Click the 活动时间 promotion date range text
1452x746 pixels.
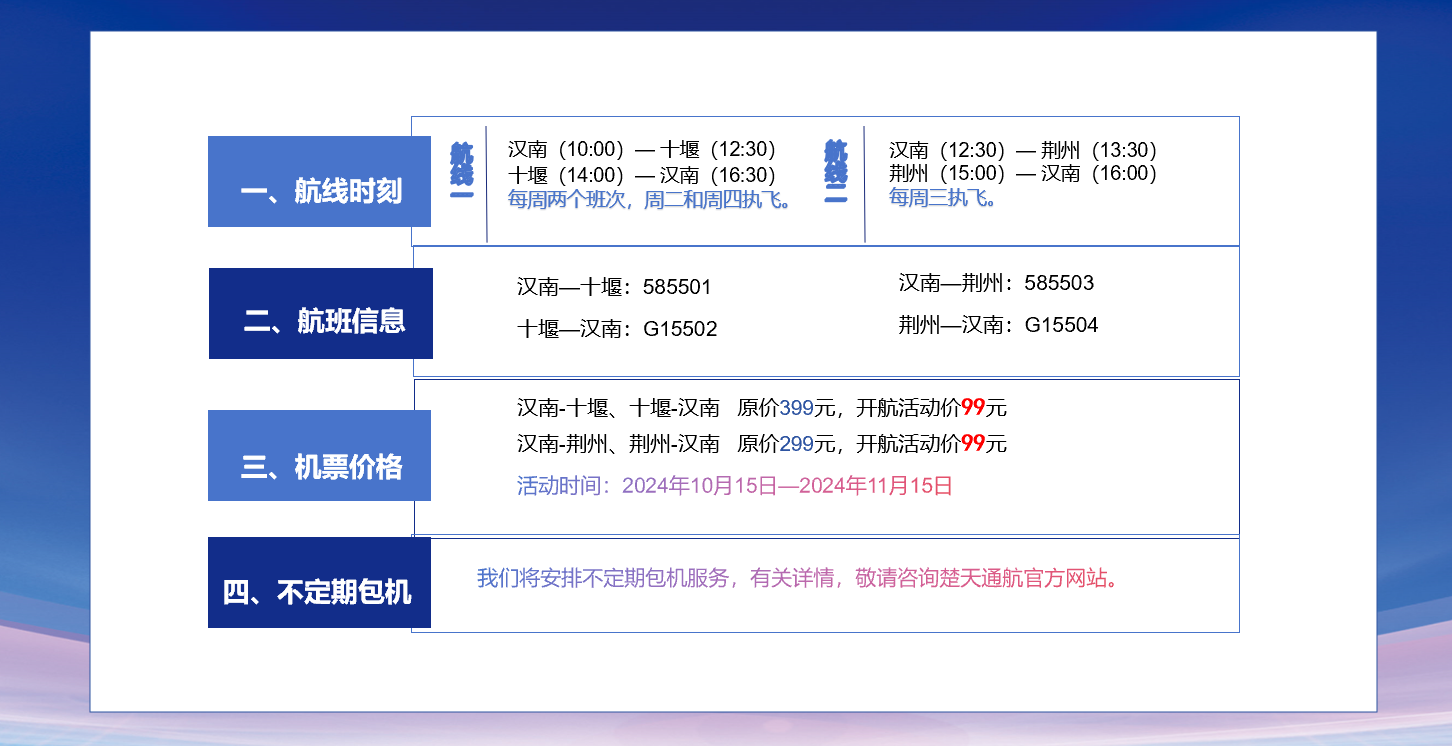tap(735, 487)
